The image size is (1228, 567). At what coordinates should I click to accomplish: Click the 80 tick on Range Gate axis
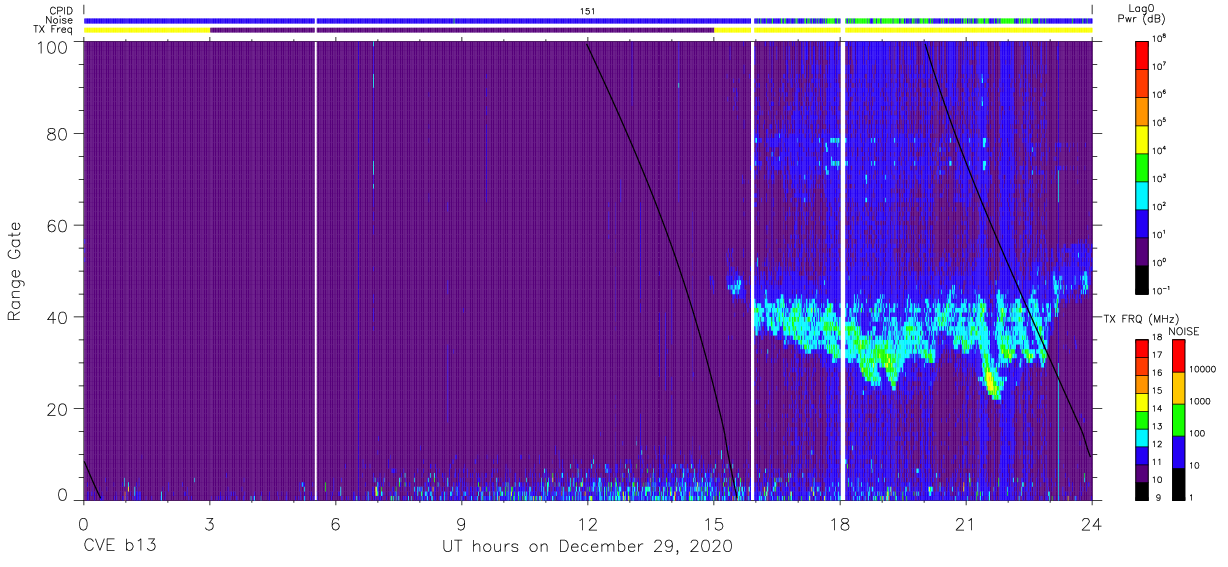57,135
